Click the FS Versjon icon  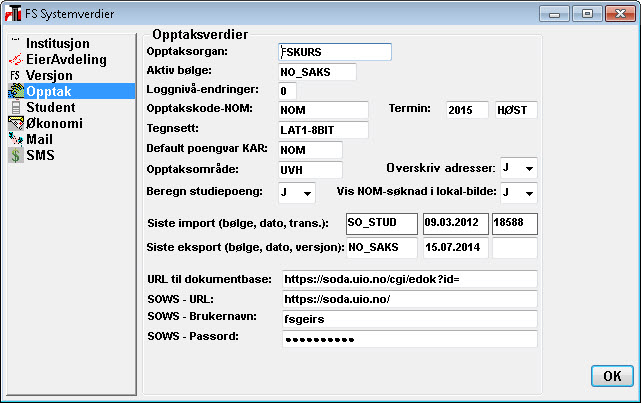point(15,76)
